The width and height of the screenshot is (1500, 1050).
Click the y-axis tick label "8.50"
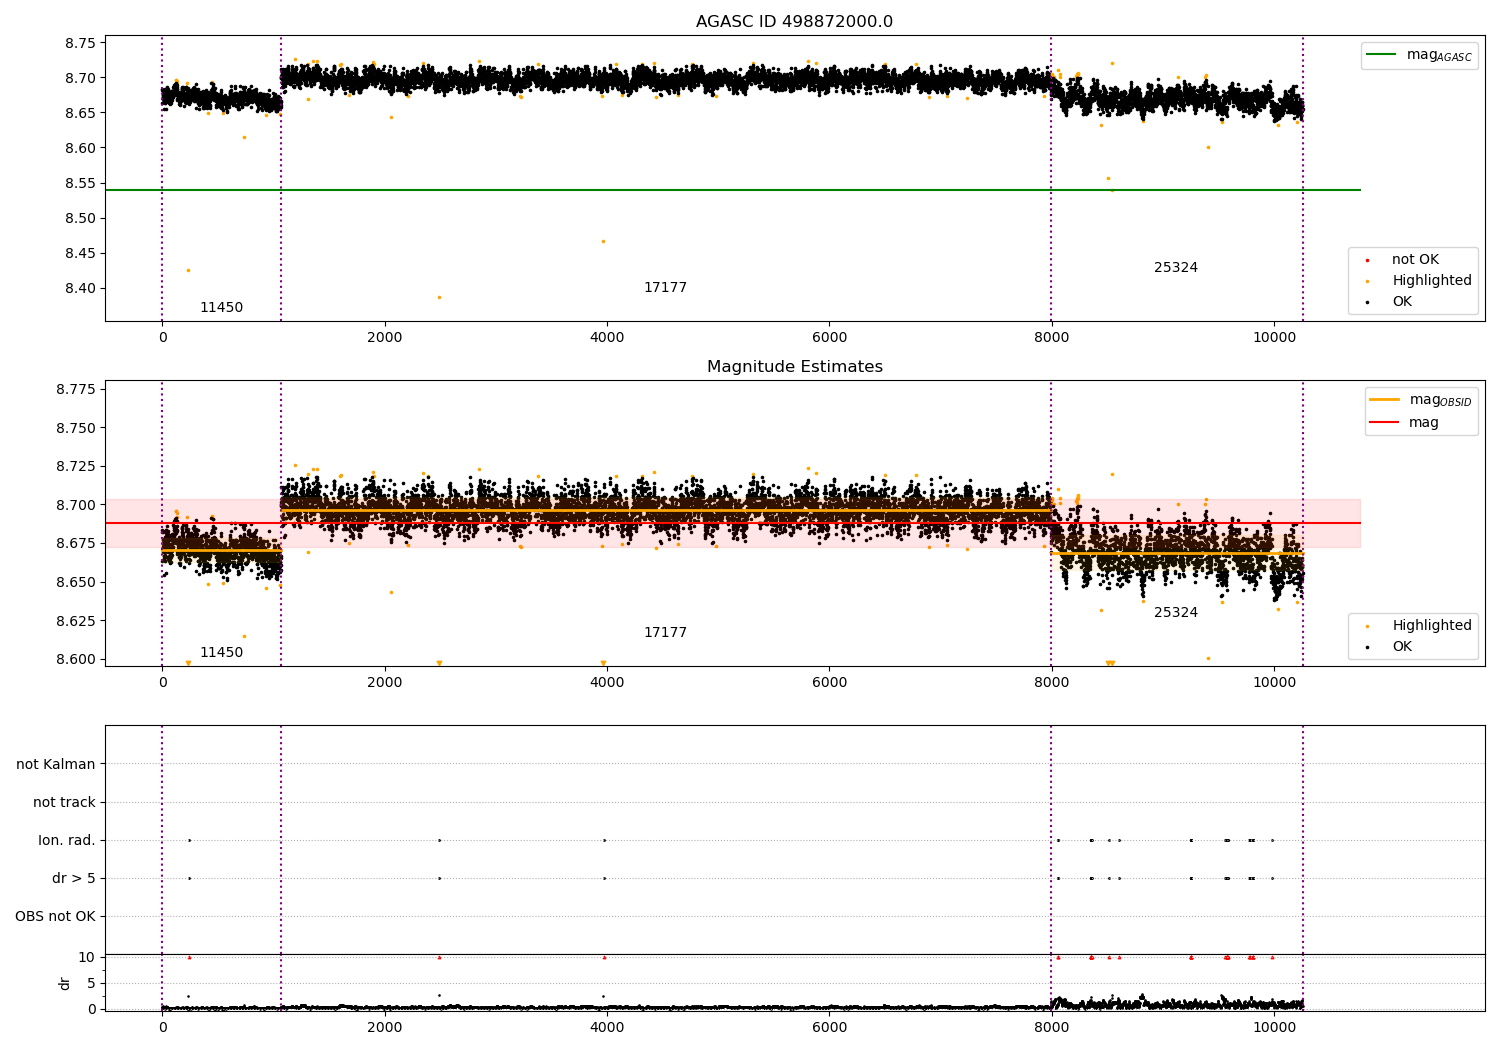[80, 218]
